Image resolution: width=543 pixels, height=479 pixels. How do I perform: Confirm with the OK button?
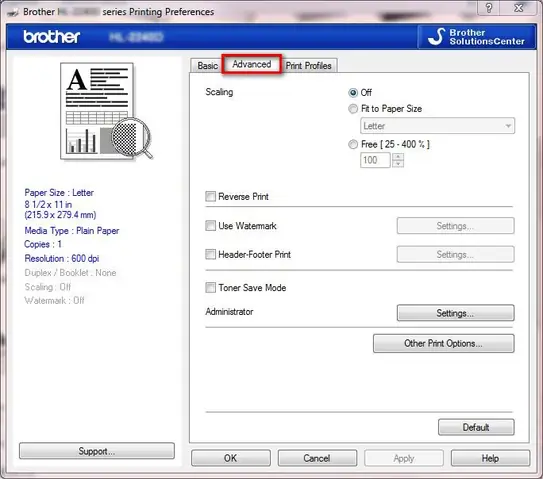click(231, 458)
